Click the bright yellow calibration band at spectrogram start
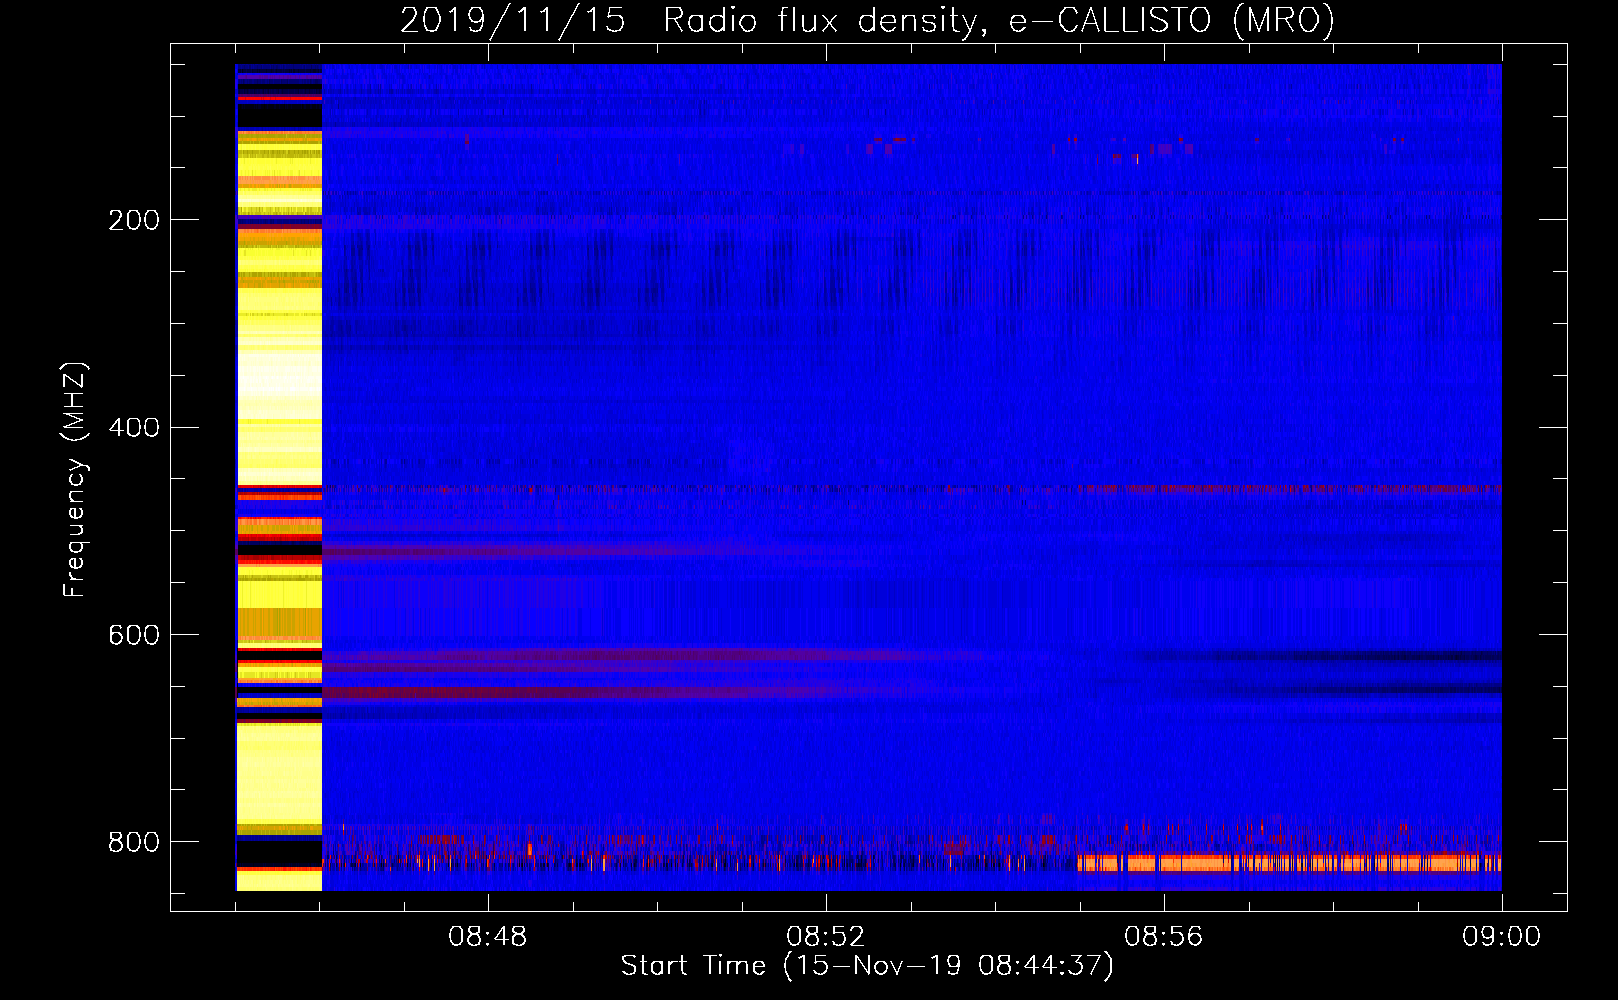1618x1000 pixels. click(279, 477)
